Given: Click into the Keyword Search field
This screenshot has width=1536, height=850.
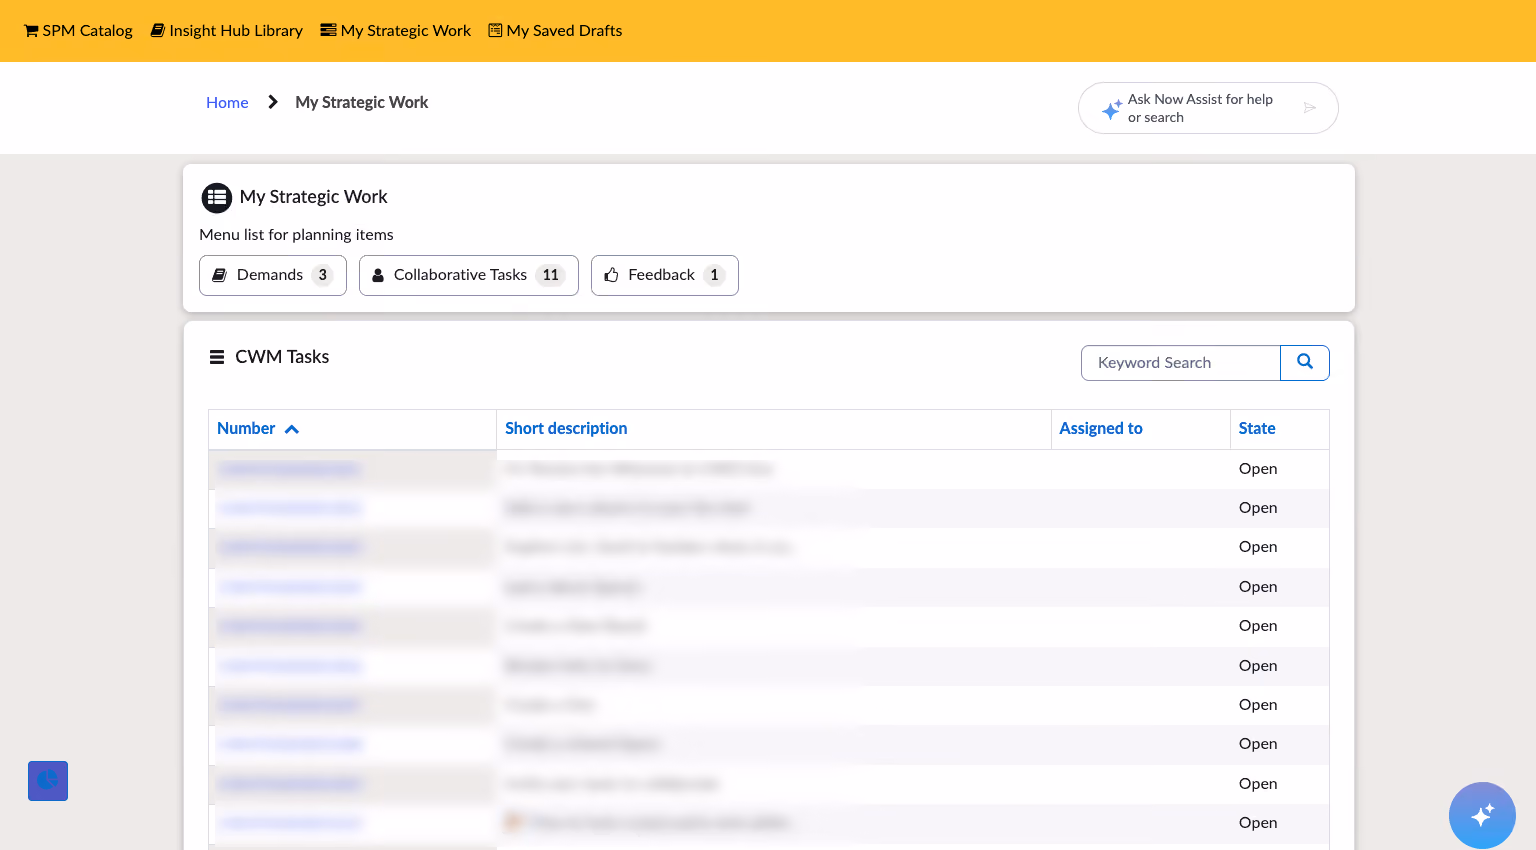Looking at the screenshot, I should click(x=1181, y=363).
